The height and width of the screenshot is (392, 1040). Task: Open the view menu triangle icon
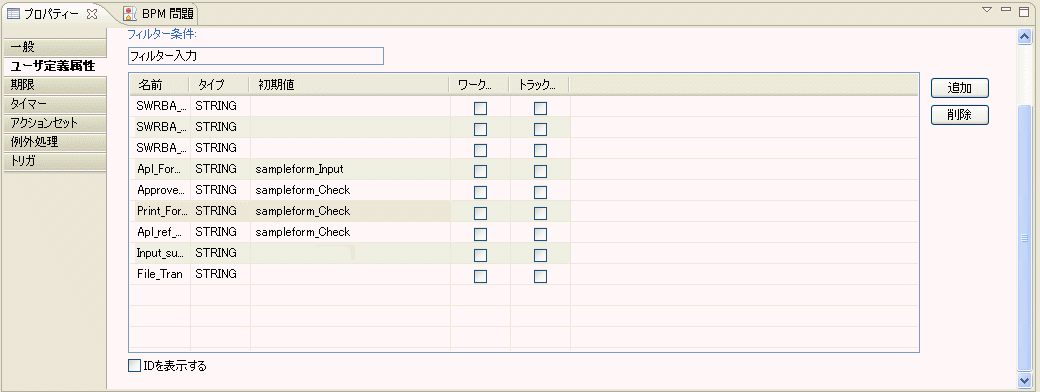pyautogui.click(x=986, y=9)
